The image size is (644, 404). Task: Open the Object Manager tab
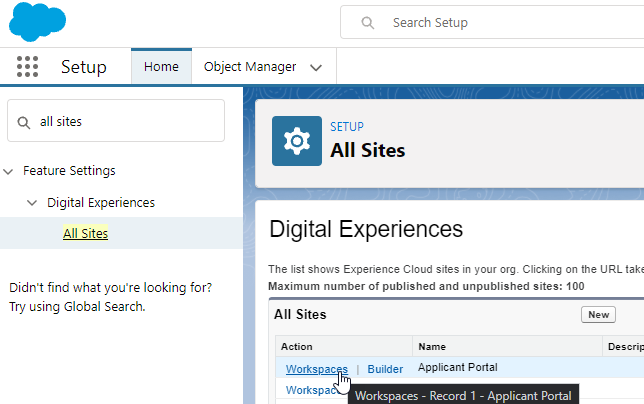(250, 67)
